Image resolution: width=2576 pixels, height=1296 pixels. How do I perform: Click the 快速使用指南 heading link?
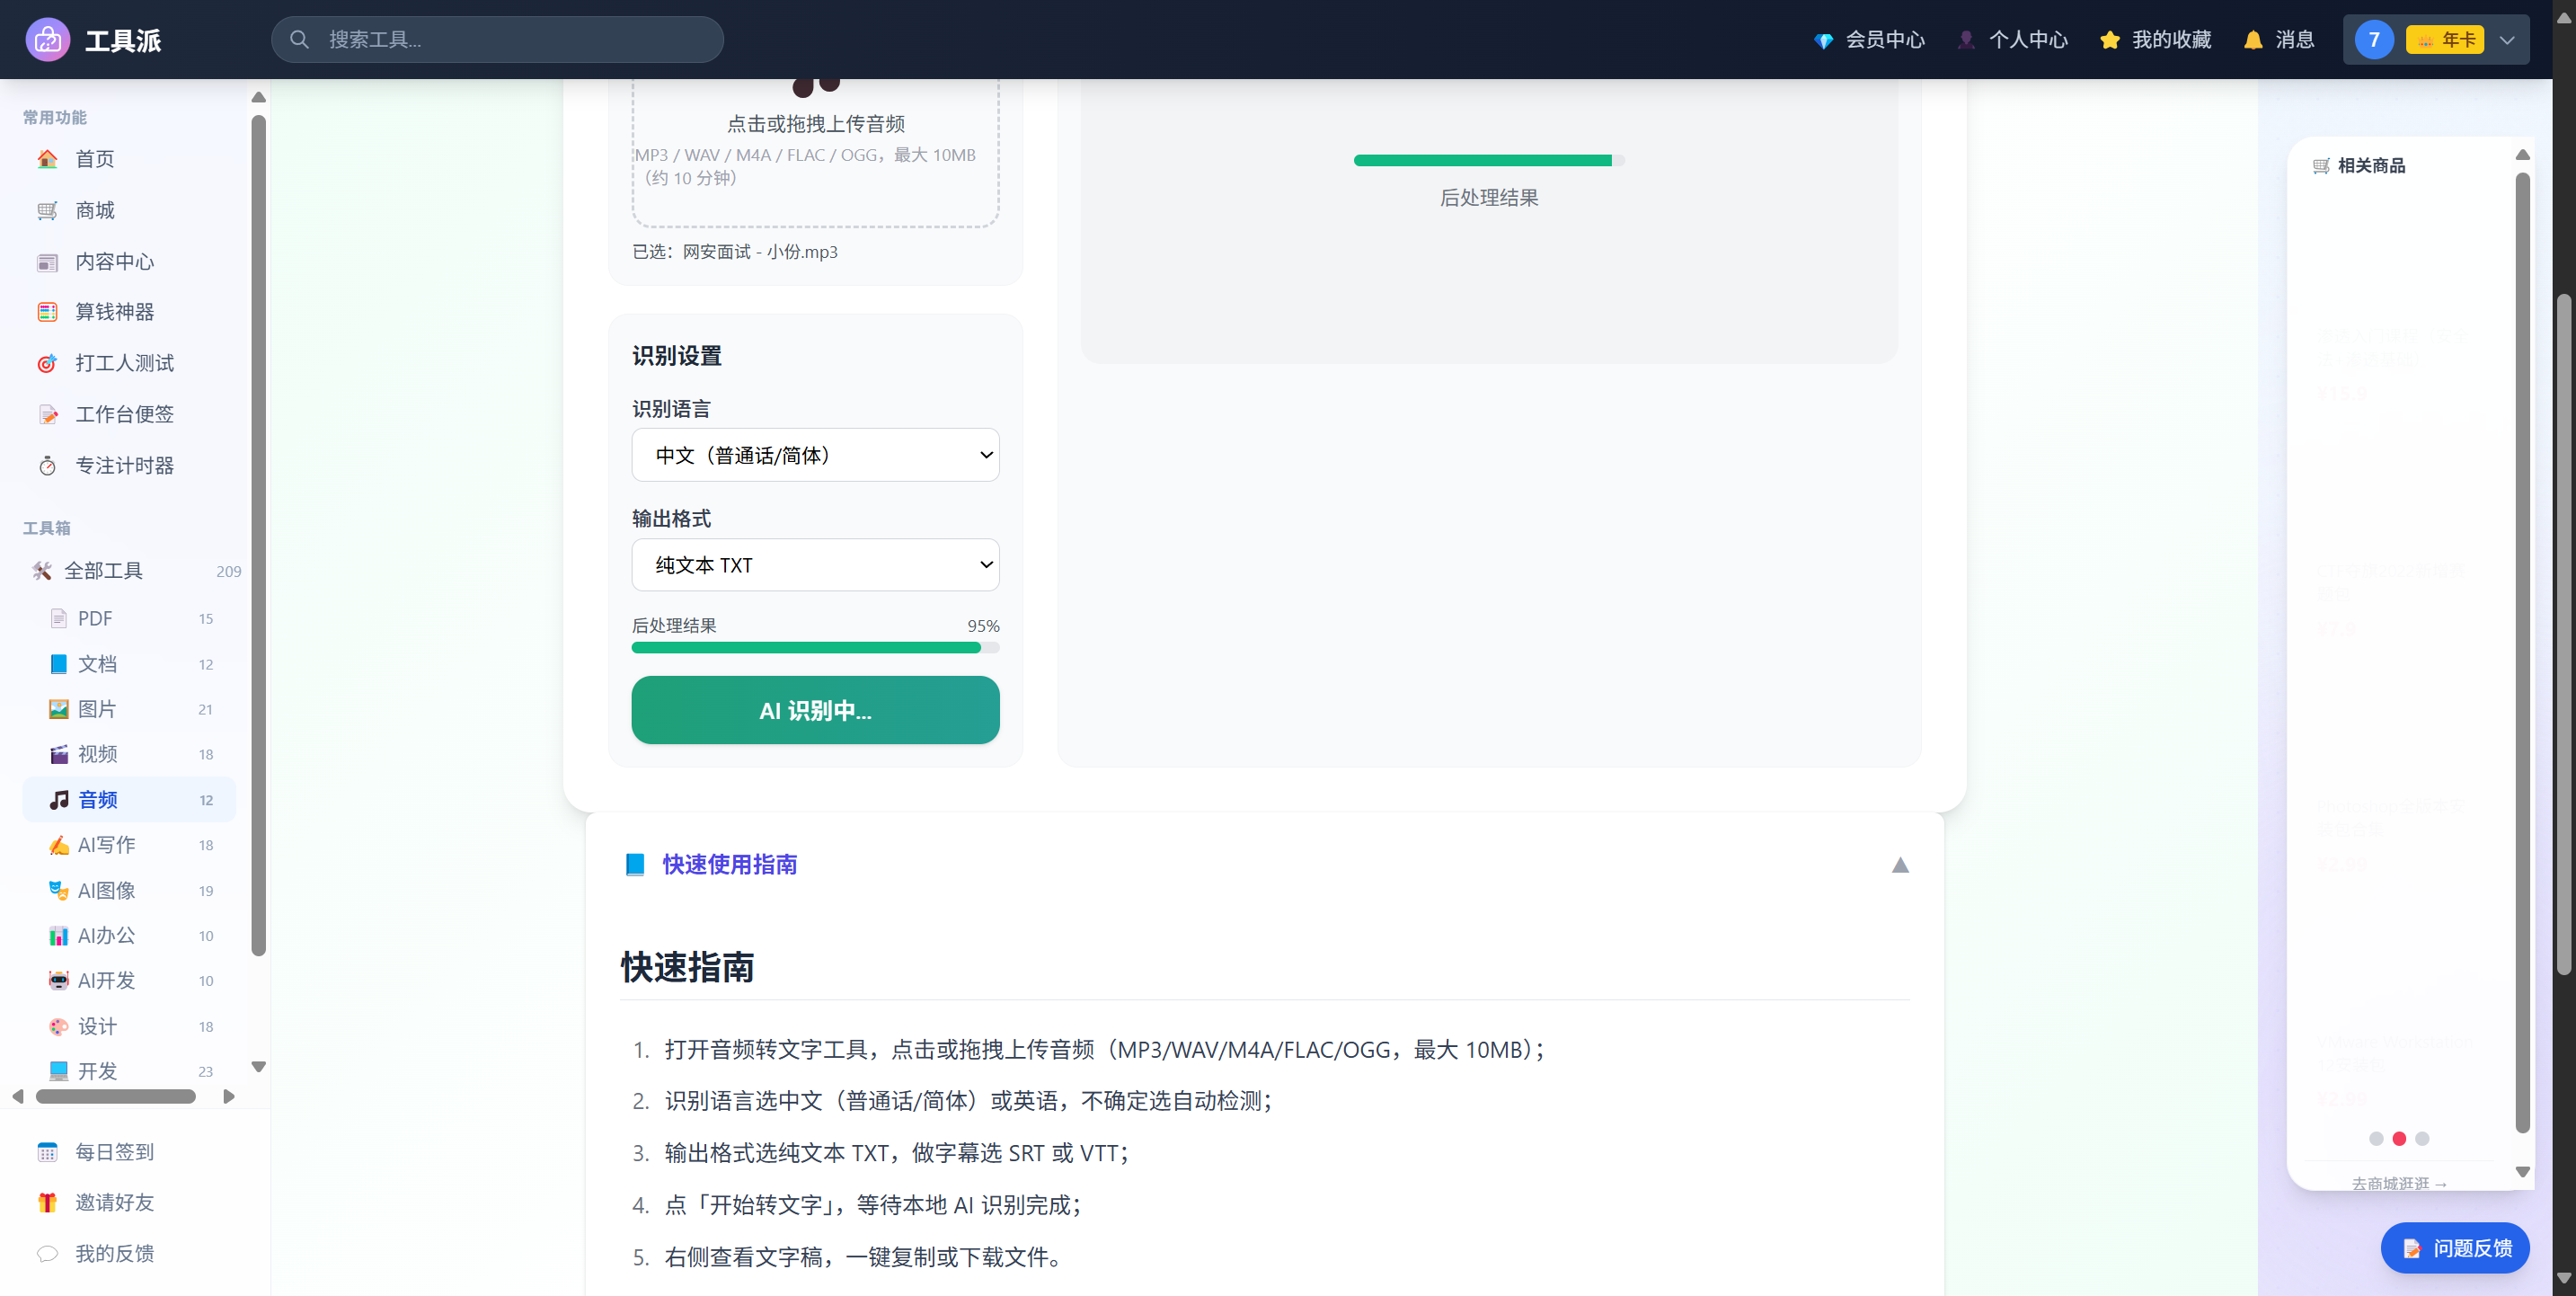tap(729, 865)
